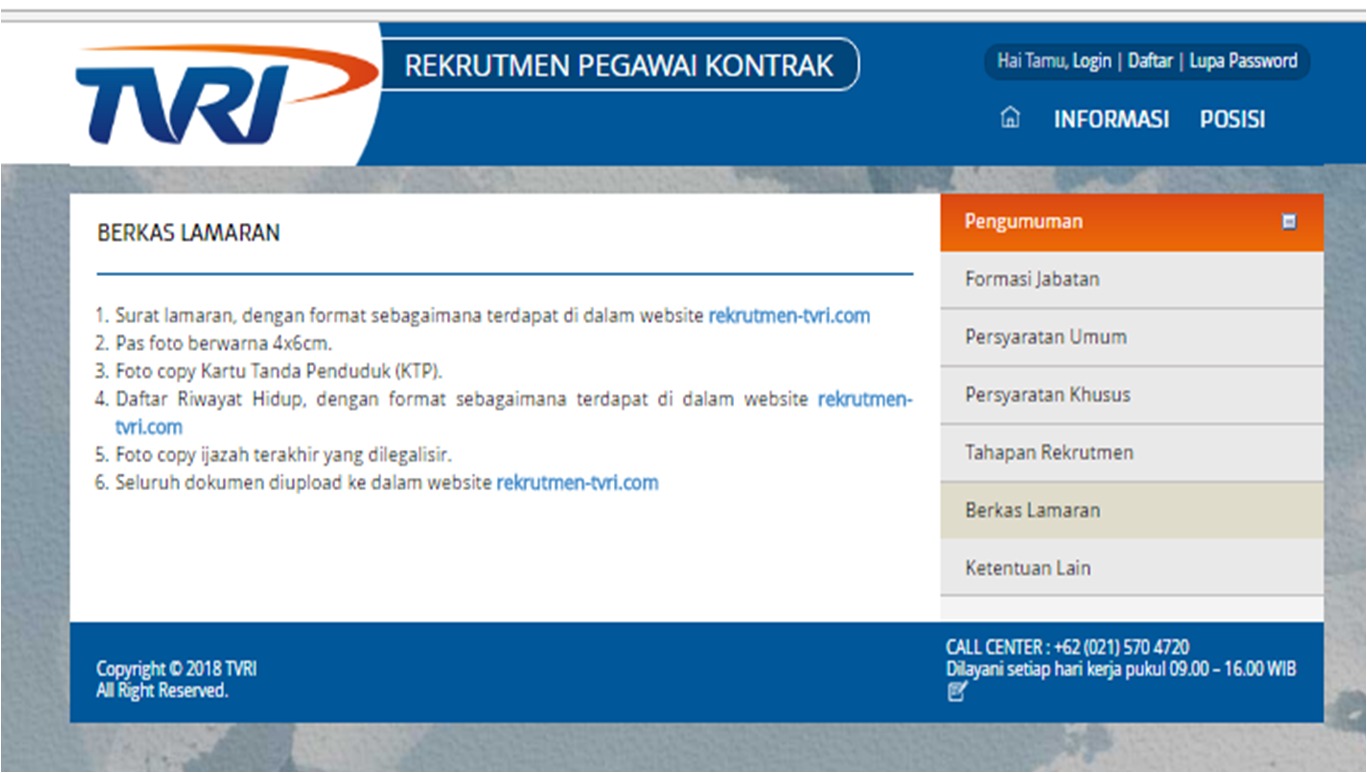The height and width of the screenshot is (773, 1367).
Task: Click the text "Pas foto berwarna 4x6cm."
Action: click(223, 344)
